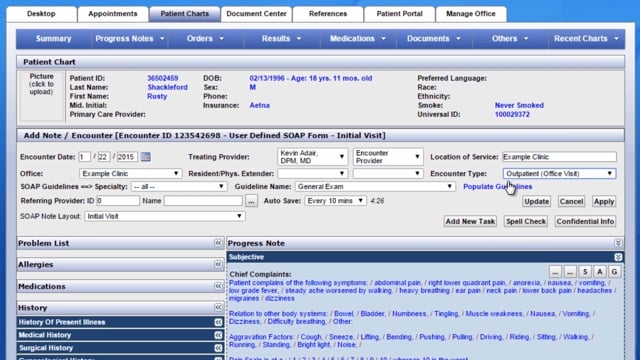Select 'Muscle weakness' option text

(x=494, y=314)
